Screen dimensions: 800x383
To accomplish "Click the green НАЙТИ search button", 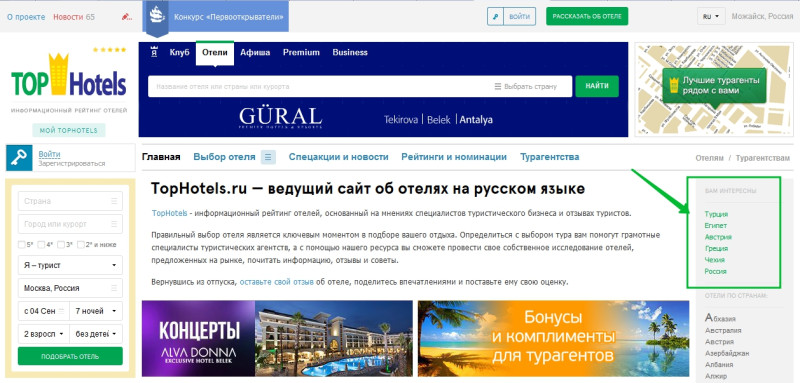I will point(597,86).
